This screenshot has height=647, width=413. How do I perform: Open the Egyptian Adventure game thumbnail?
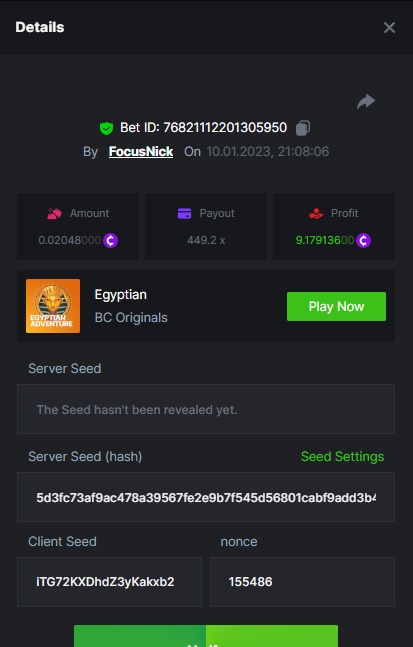point(53,306)
